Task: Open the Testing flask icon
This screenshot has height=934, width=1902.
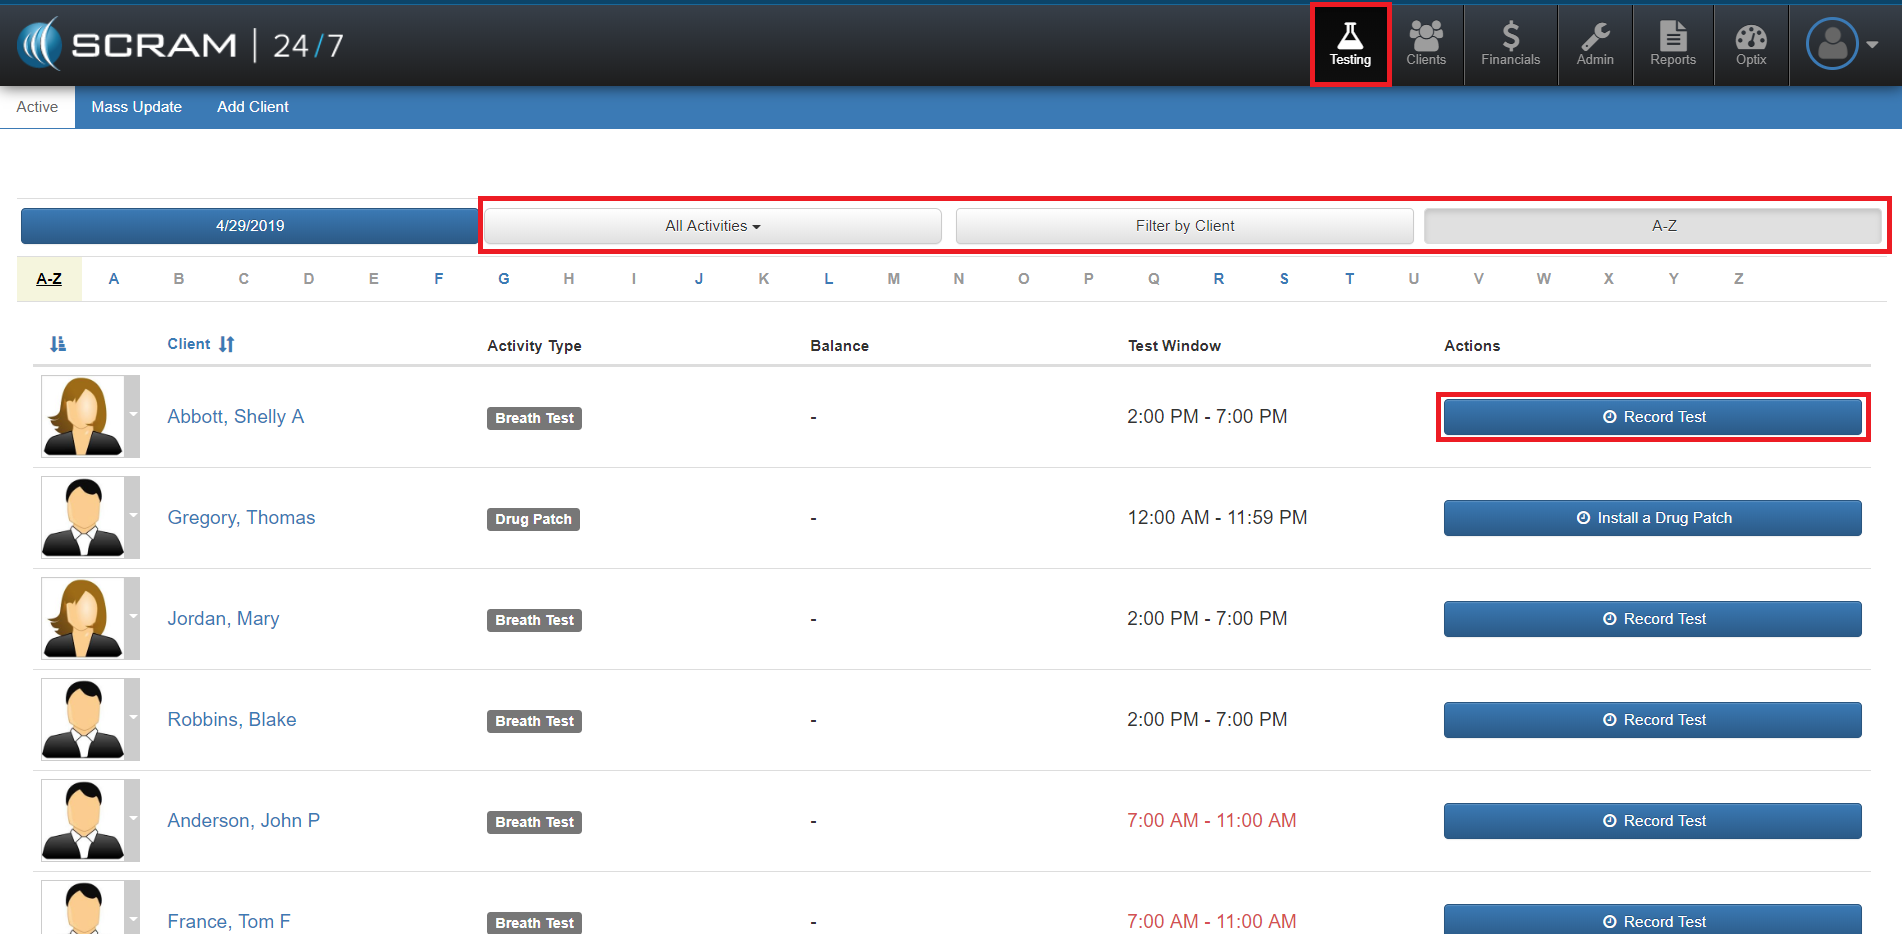Action: point(1350,44)
